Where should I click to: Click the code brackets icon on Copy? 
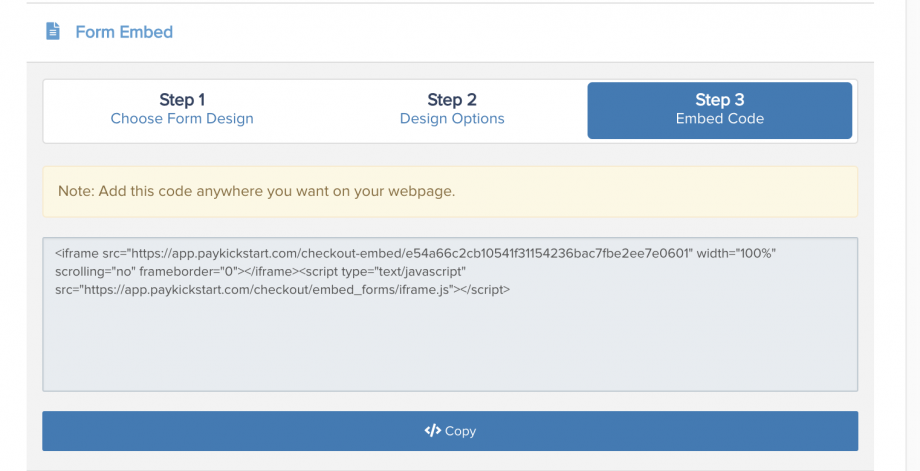tap(432, 431)
